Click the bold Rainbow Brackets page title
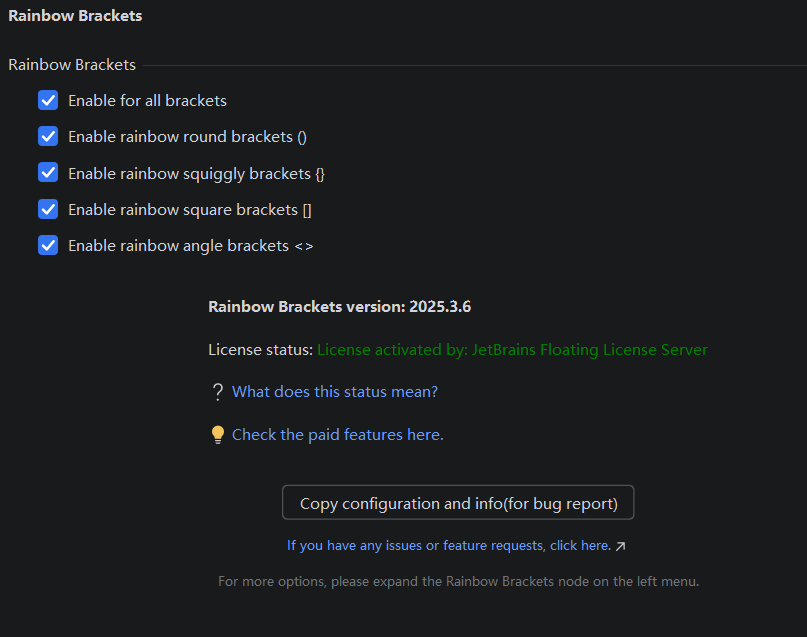This screenshot has width=807, height=637. coord(75,16)
